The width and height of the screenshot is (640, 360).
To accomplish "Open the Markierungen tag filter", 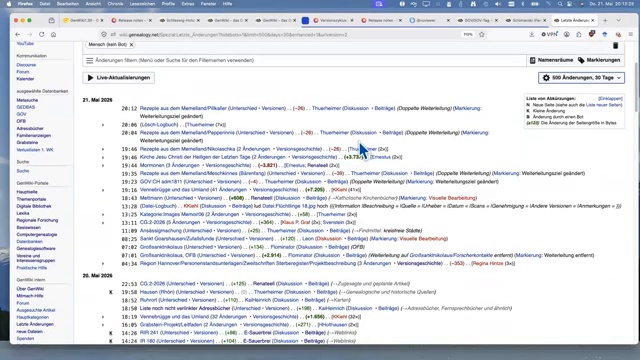I will click(x=599, y=60).
